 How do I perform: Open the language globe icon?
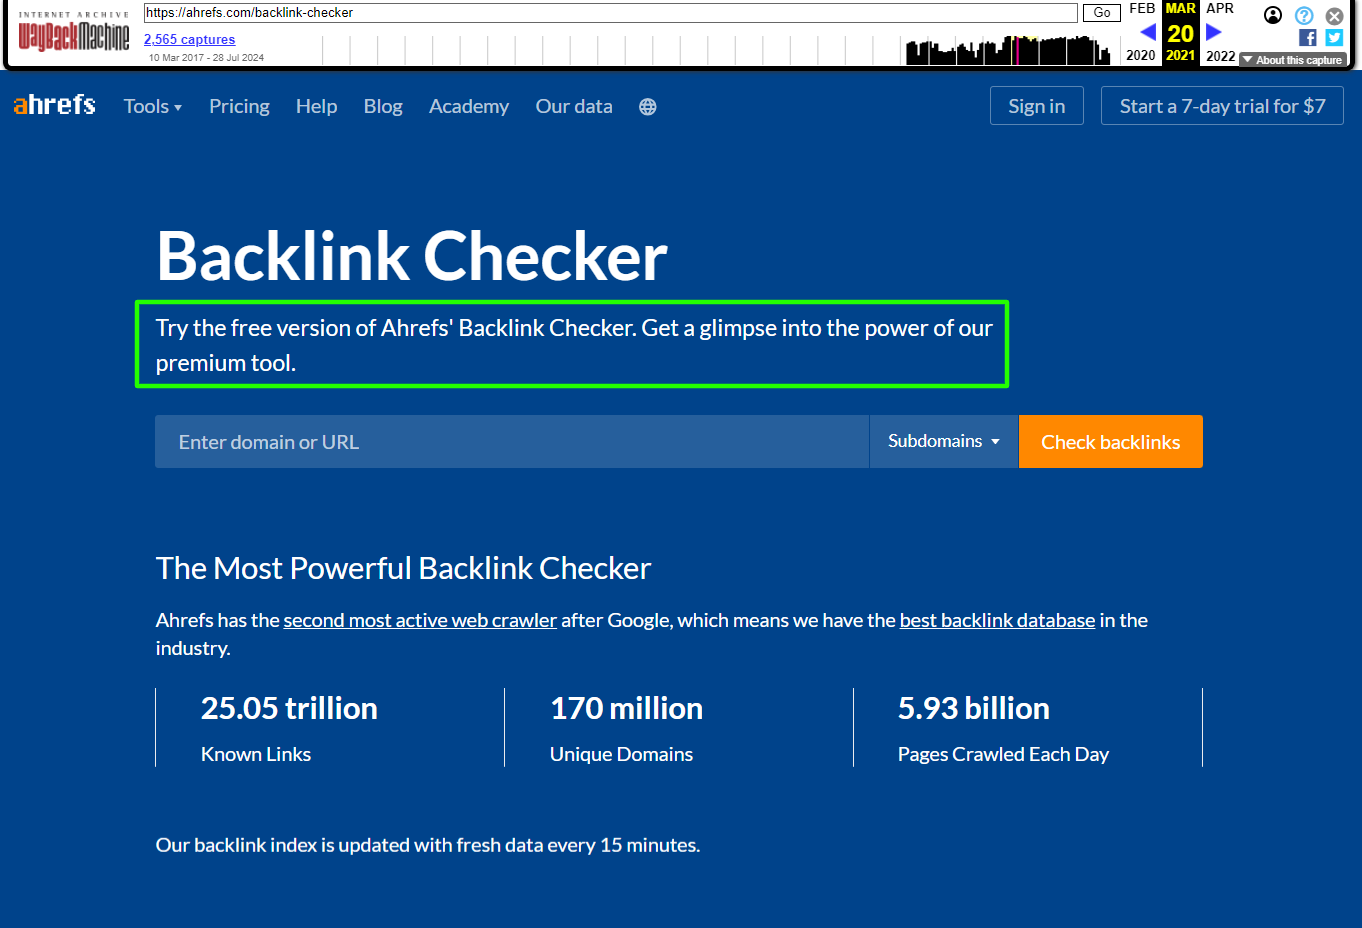click(x=648, y=107)
